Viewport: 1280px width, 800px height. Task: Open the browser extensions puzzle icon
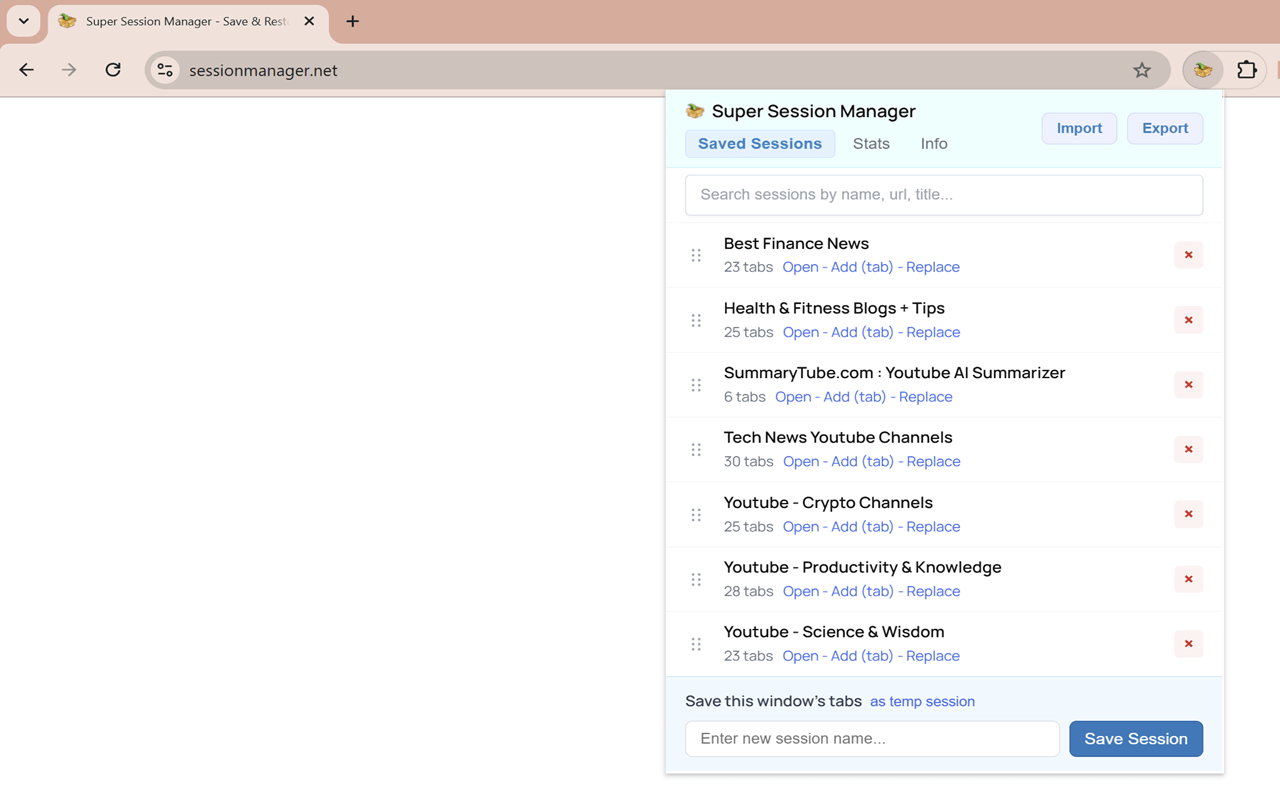click(1246, 70)
